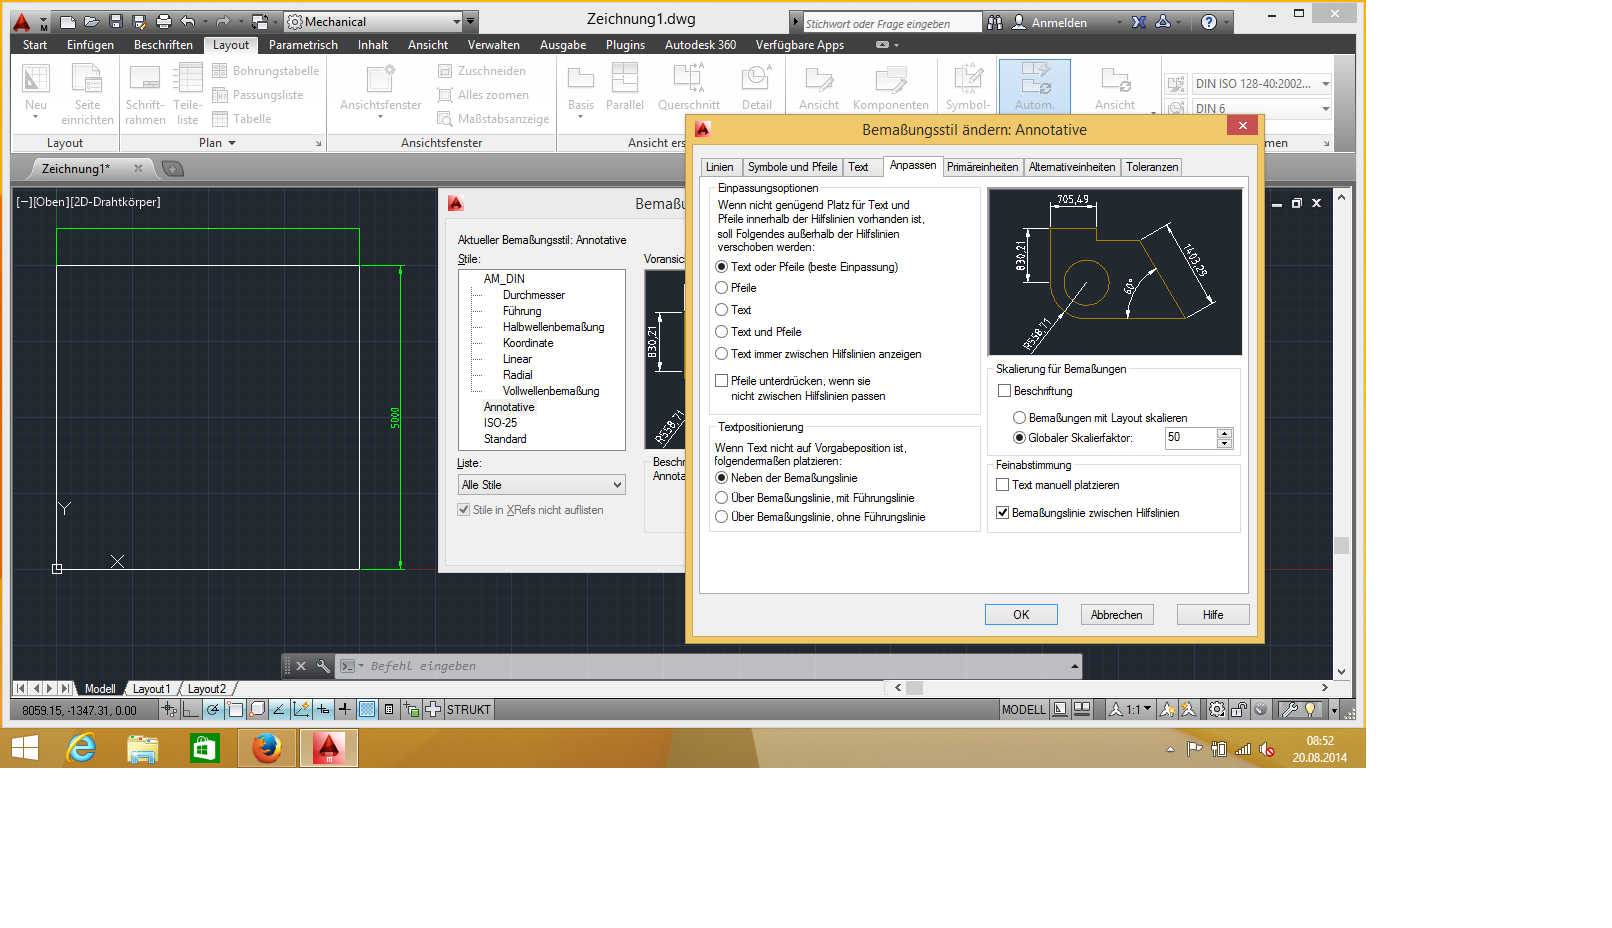Image resolution: width=1612 pixels, height=928 pixels.
Task: Click the Open folder icon in the quick access toolbar
Action: (x=91, y=21)
